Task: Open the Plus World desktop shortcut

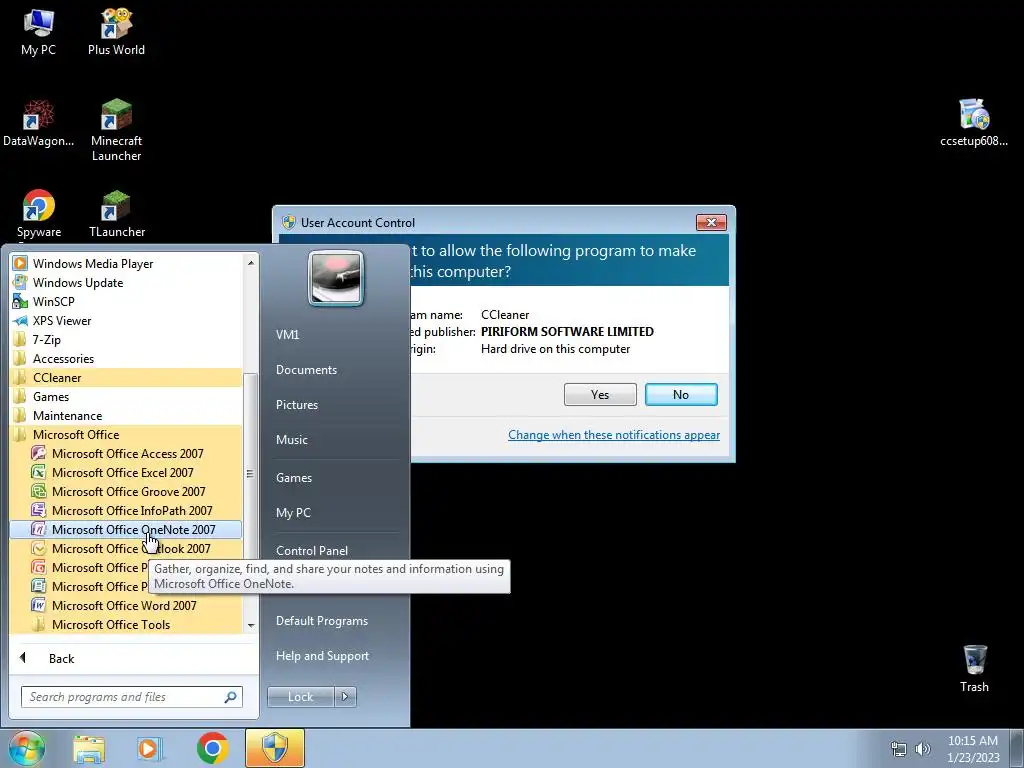Action: point(116,33)
